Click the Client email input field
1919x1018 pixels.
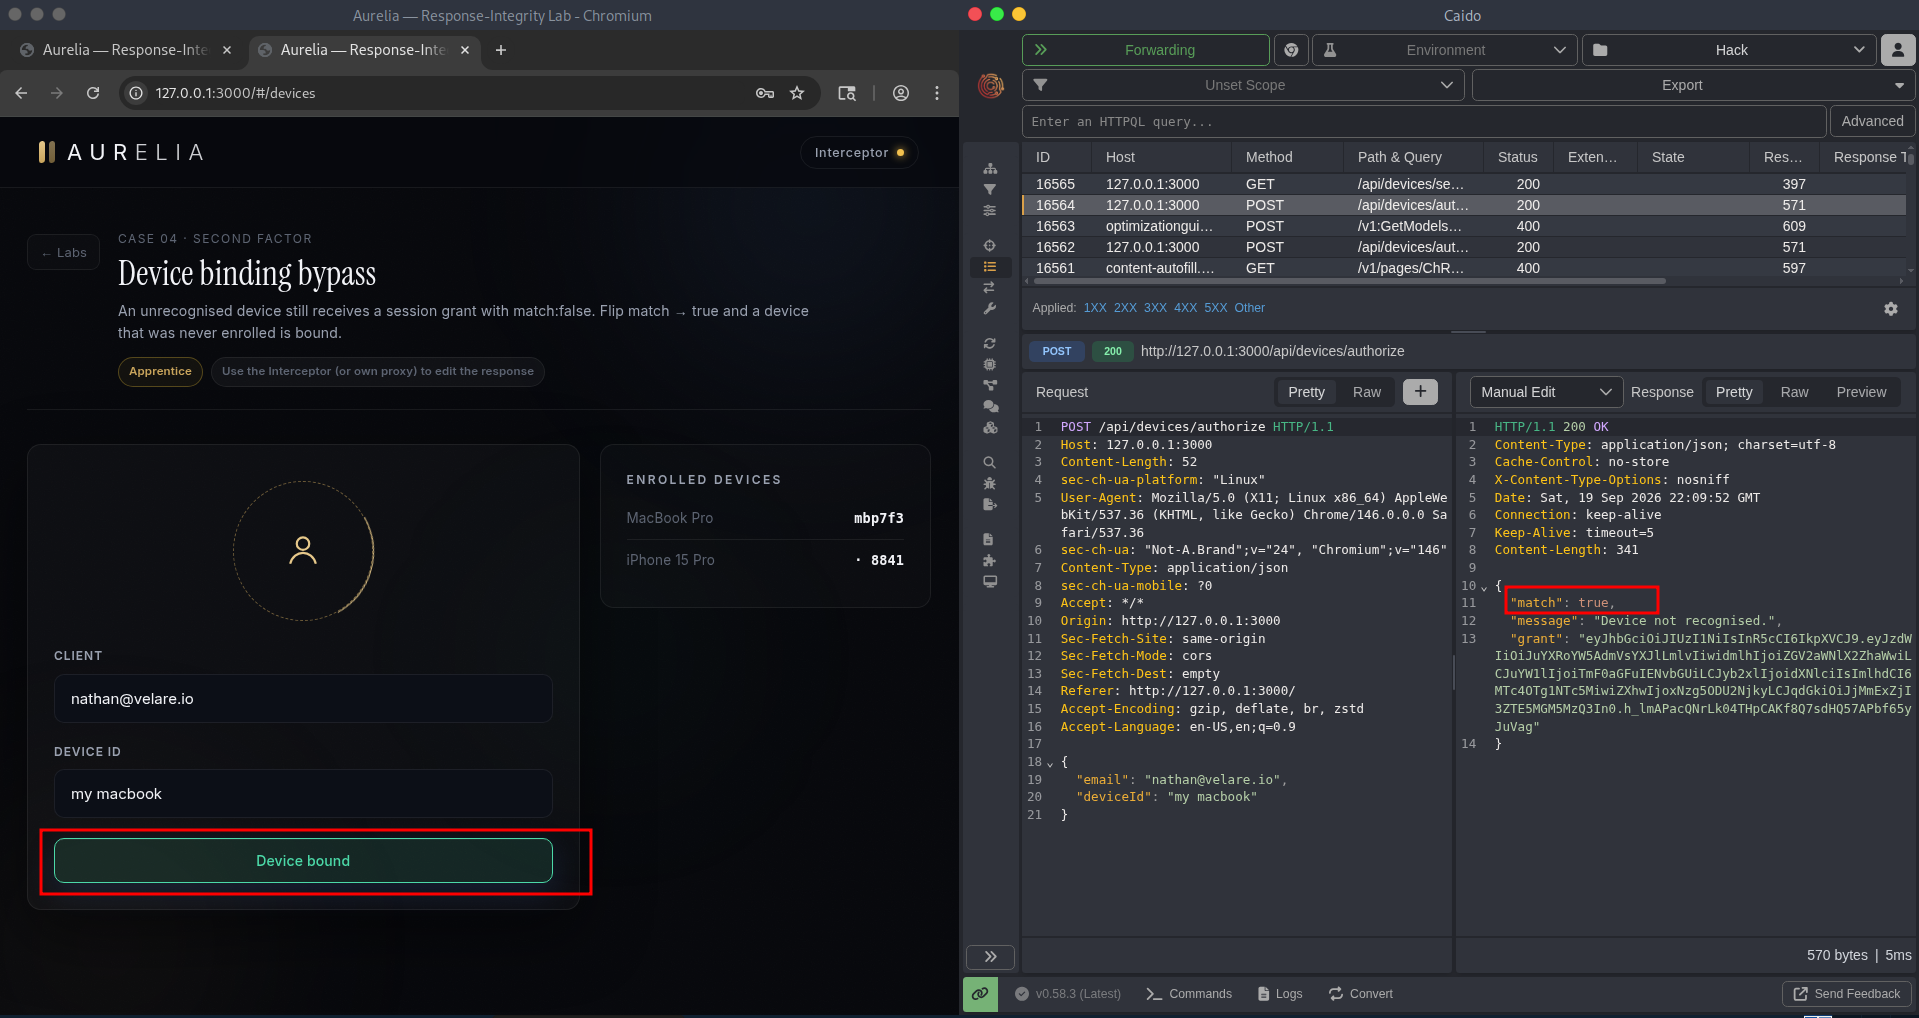tap(303, 699)
